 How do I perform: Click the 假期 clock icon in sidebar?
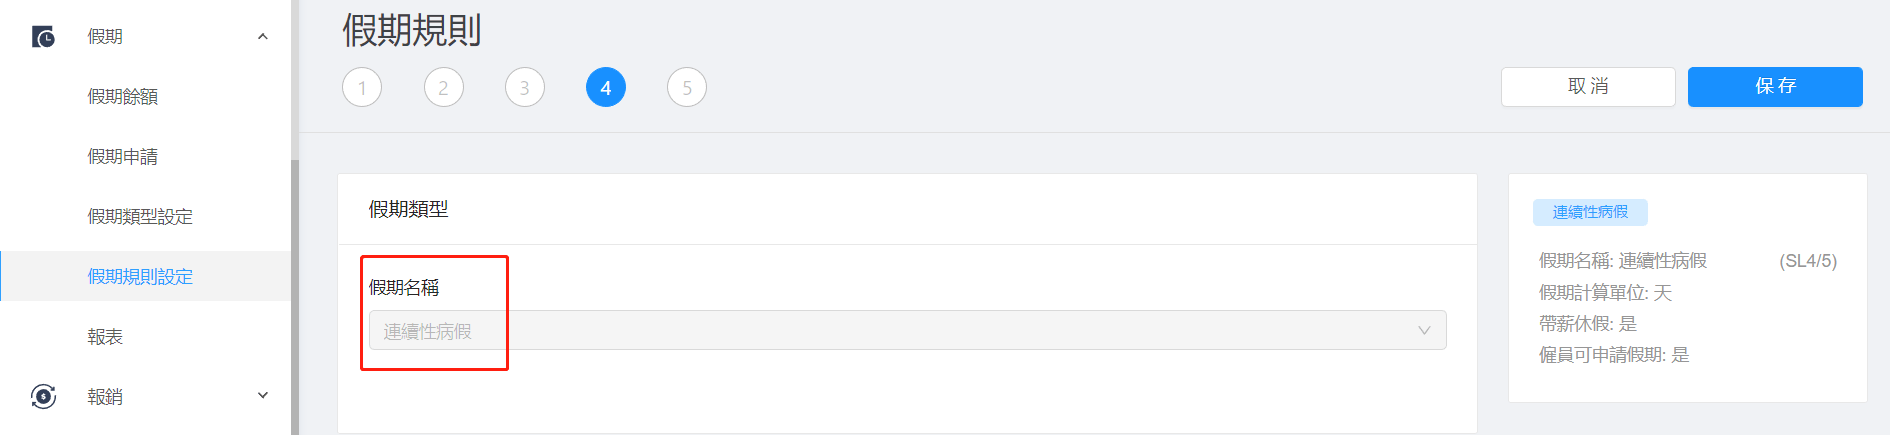pyautogui.click(x=43, y=37)
